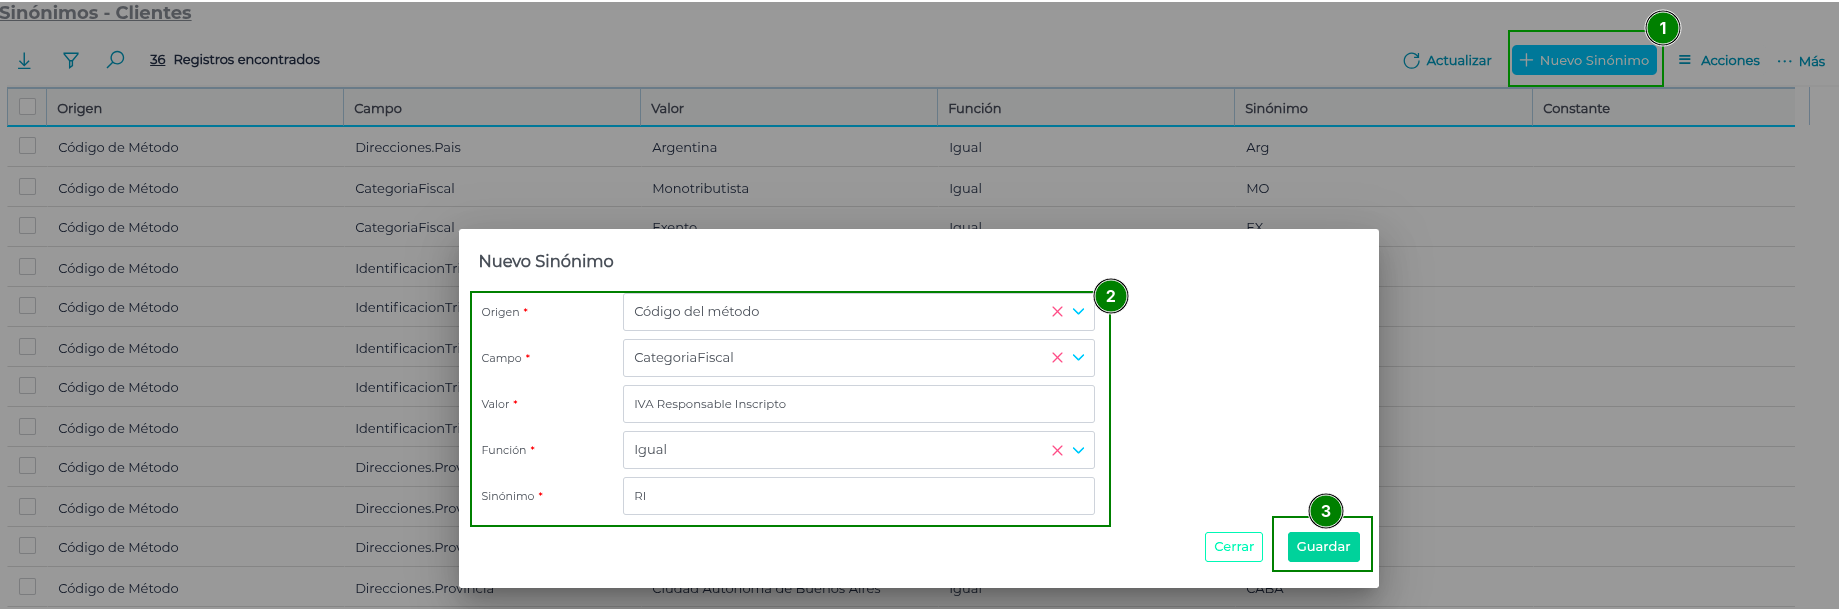Clear the Origen field with X icon
The image size is (1841, 609).
click(x=1057, y=312)
